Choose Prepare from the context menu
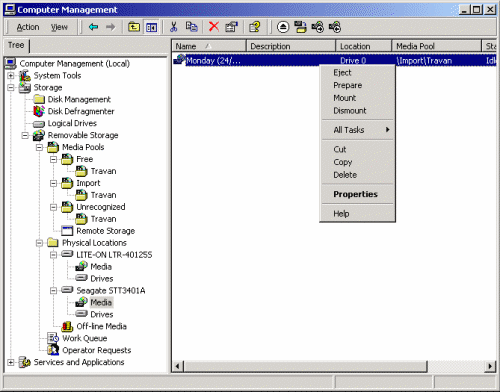Screen dimensions: 500x392 tap(357, 85)
